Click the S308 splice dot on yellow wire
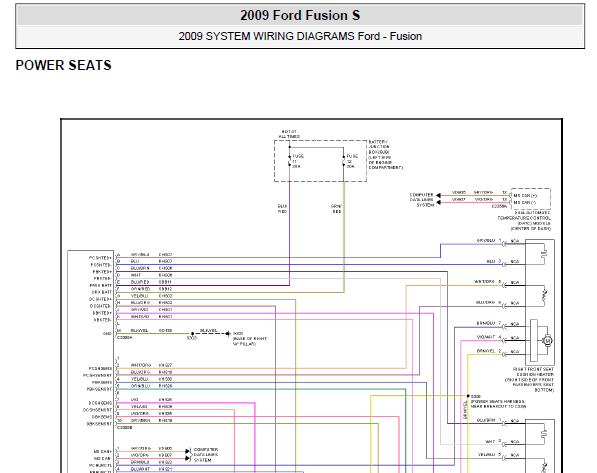The width and height of the screenshot is (597, 473). point(468,396)
